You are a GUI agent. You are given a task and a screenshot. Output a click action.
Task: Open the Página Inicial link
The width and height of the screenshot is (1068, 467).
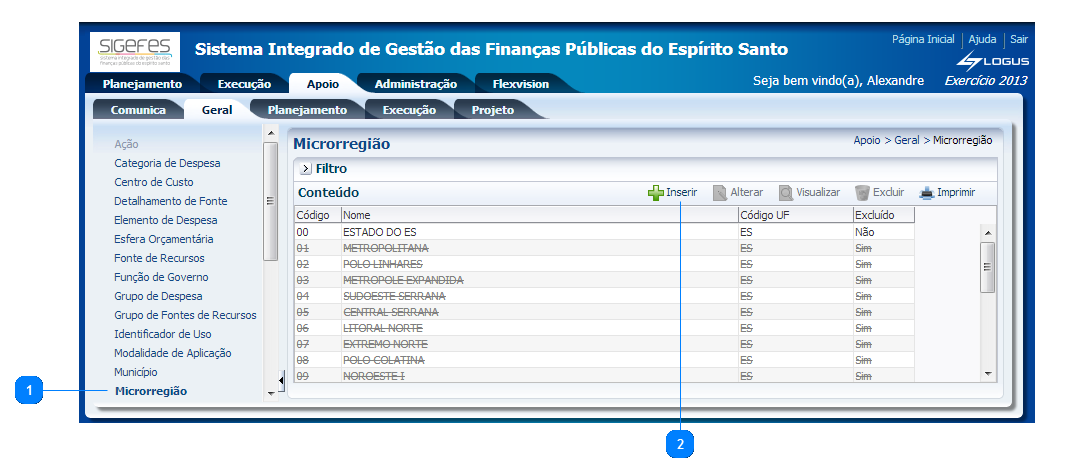point(922,39)
